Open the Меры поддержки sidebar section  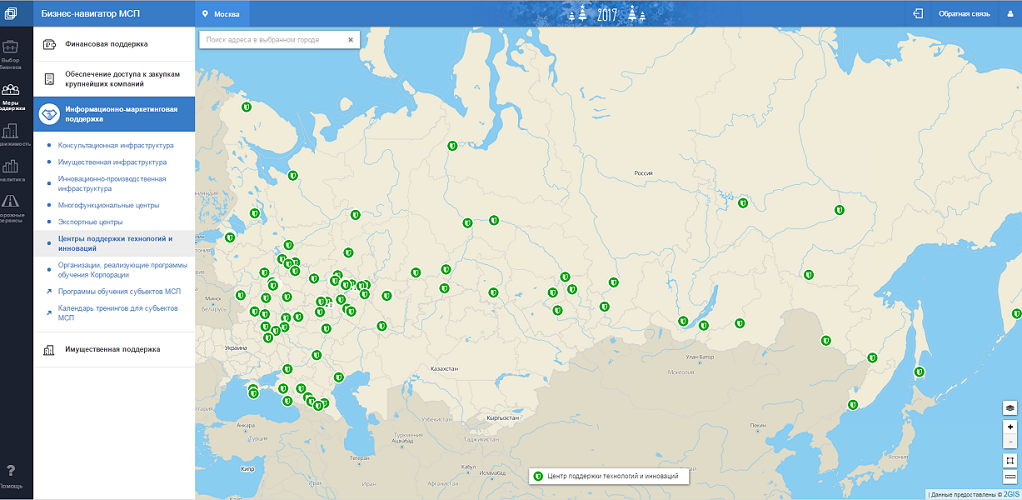12,95
